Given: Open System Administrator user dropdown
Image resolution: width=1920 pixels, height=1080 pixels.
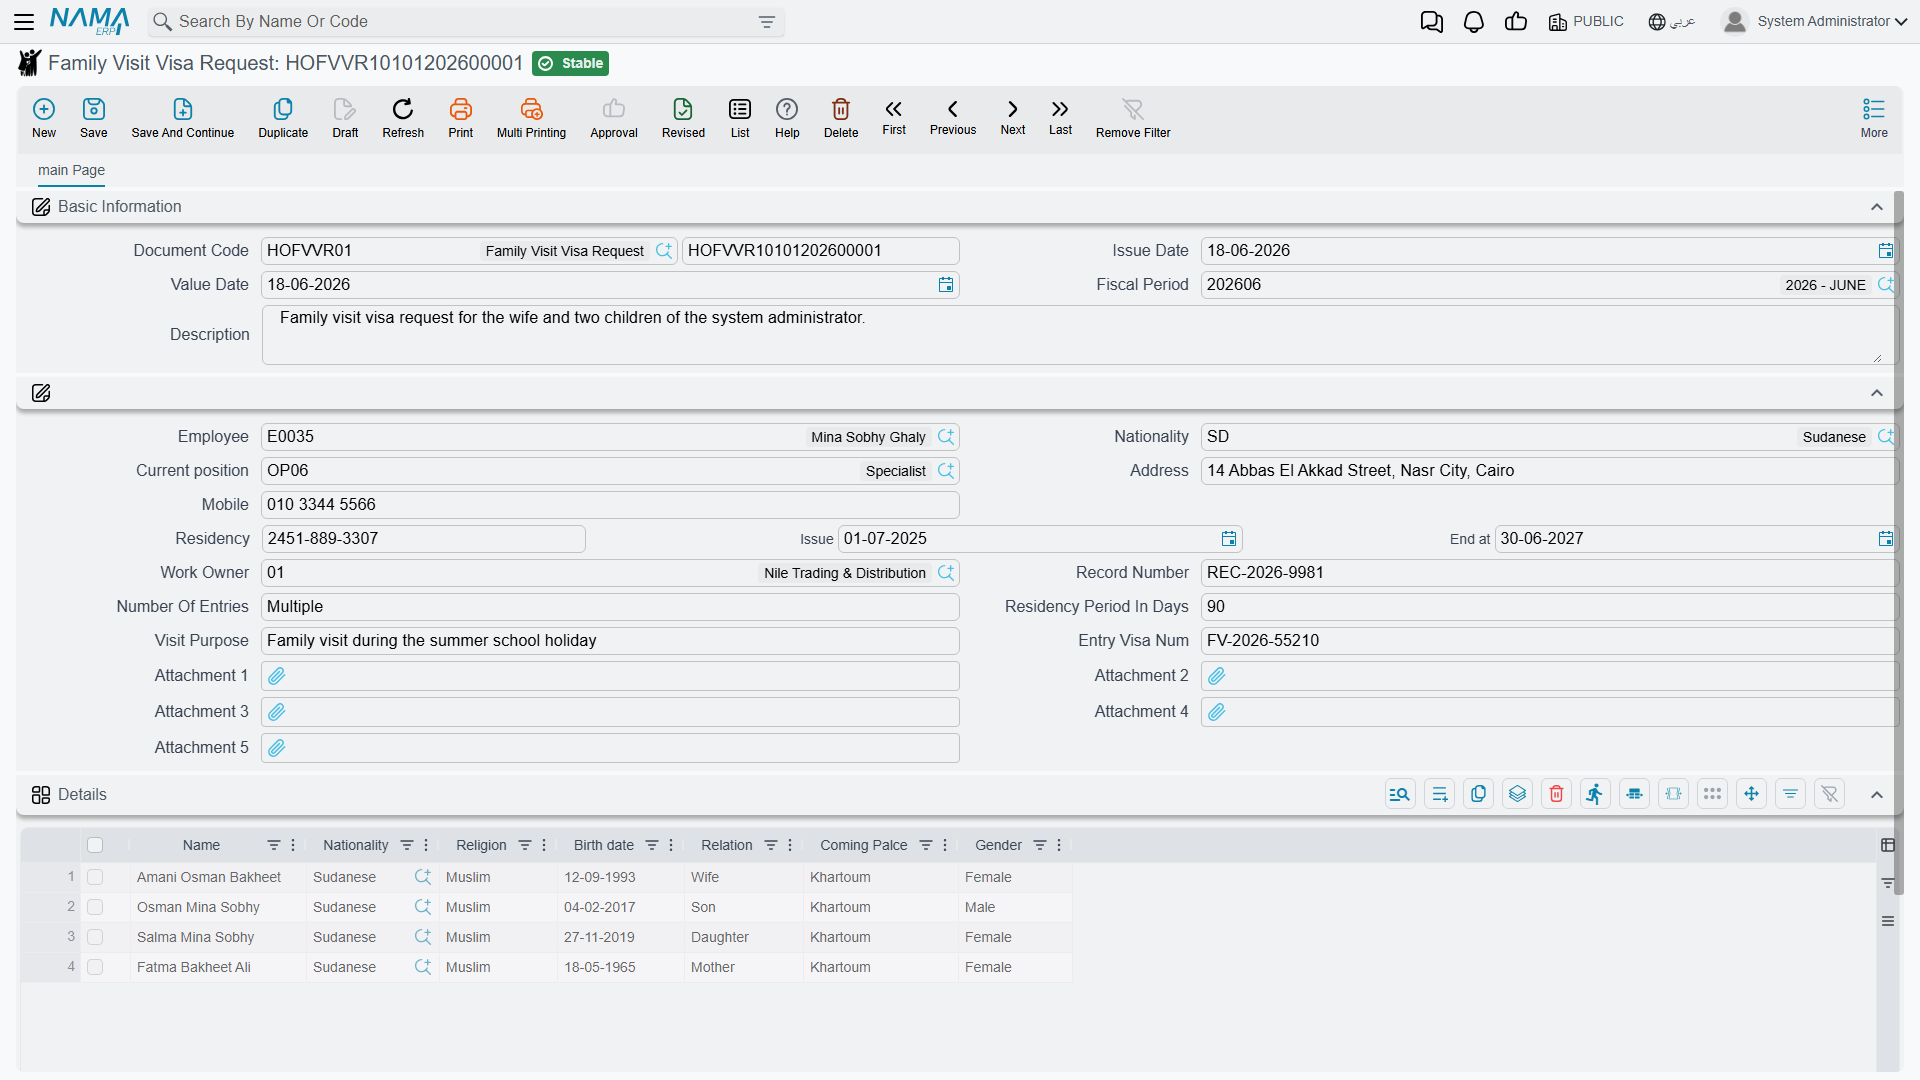Looking at the screenshot, I should 1815,22.
